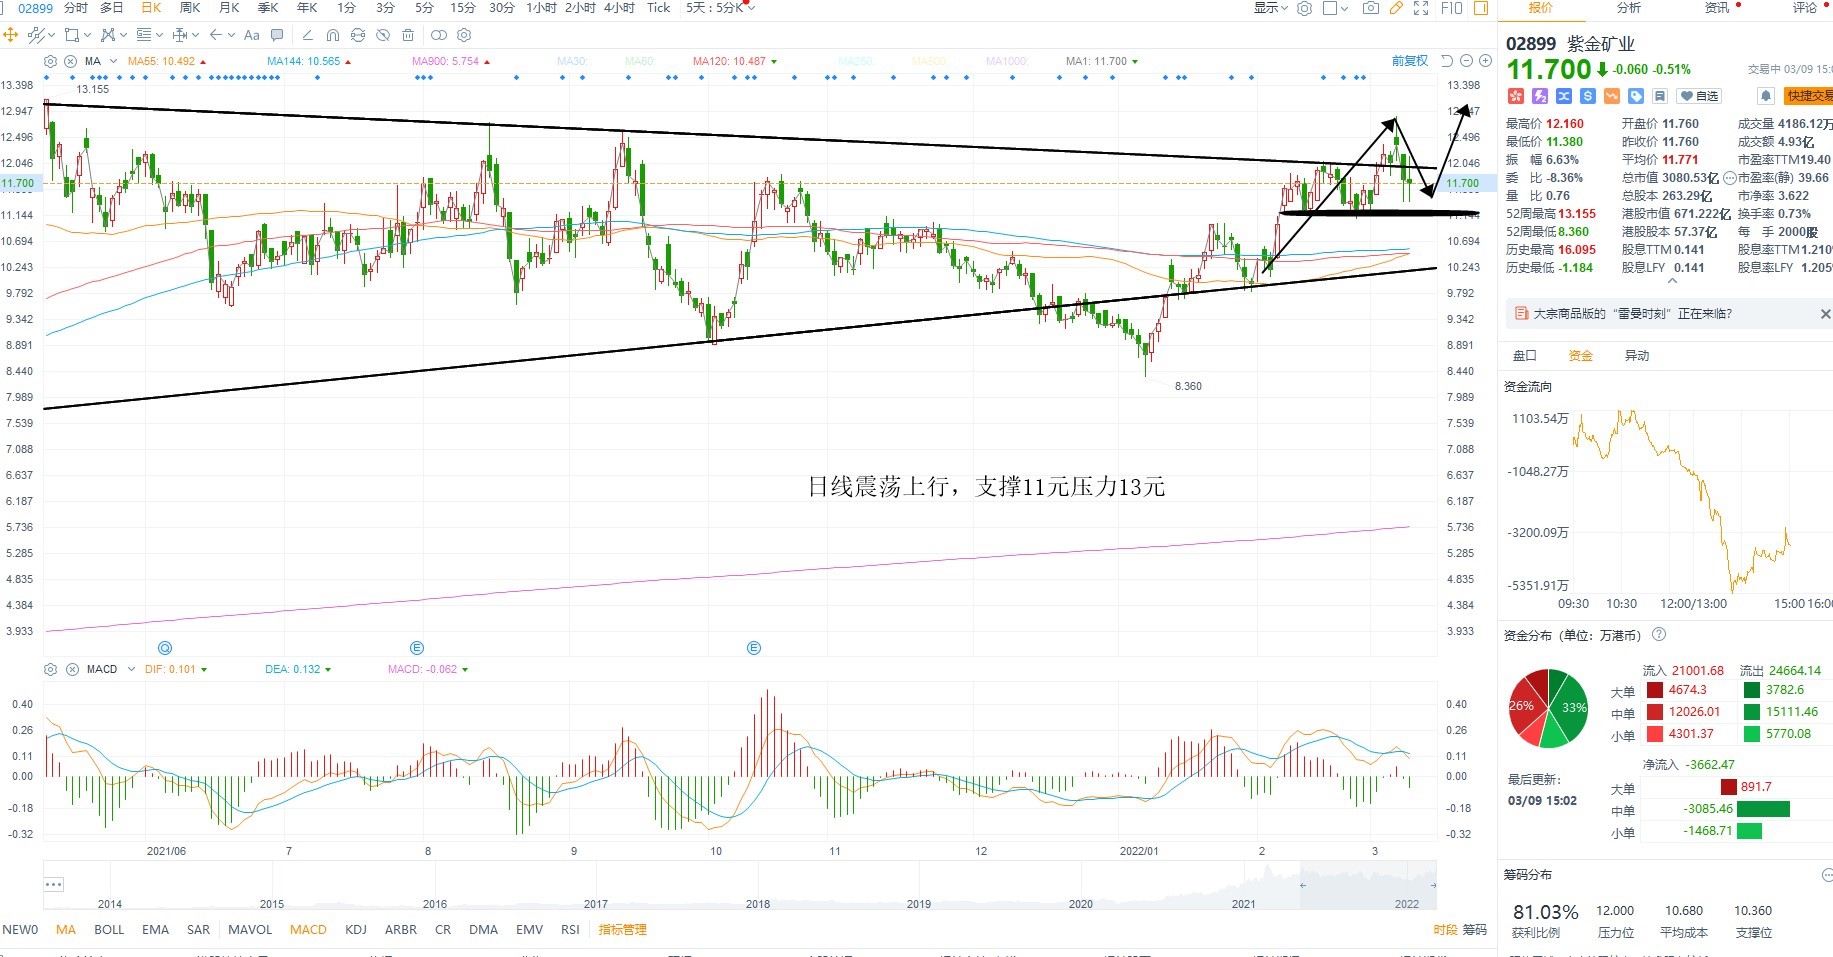Switch to 周K weekly chart
The image size is (1833, 957).
190,8
